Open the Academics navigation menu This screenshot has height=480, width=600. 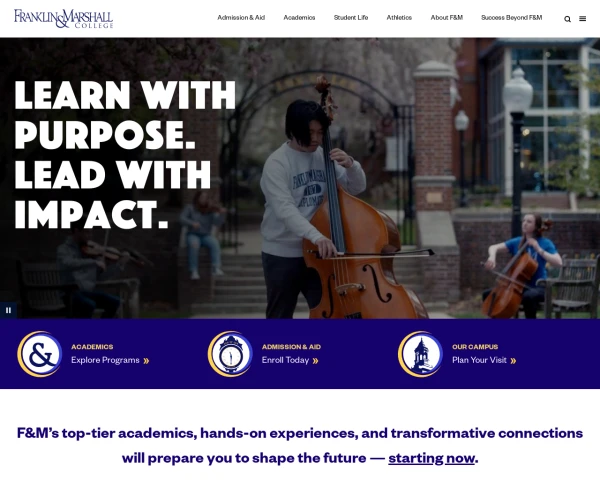299,18
